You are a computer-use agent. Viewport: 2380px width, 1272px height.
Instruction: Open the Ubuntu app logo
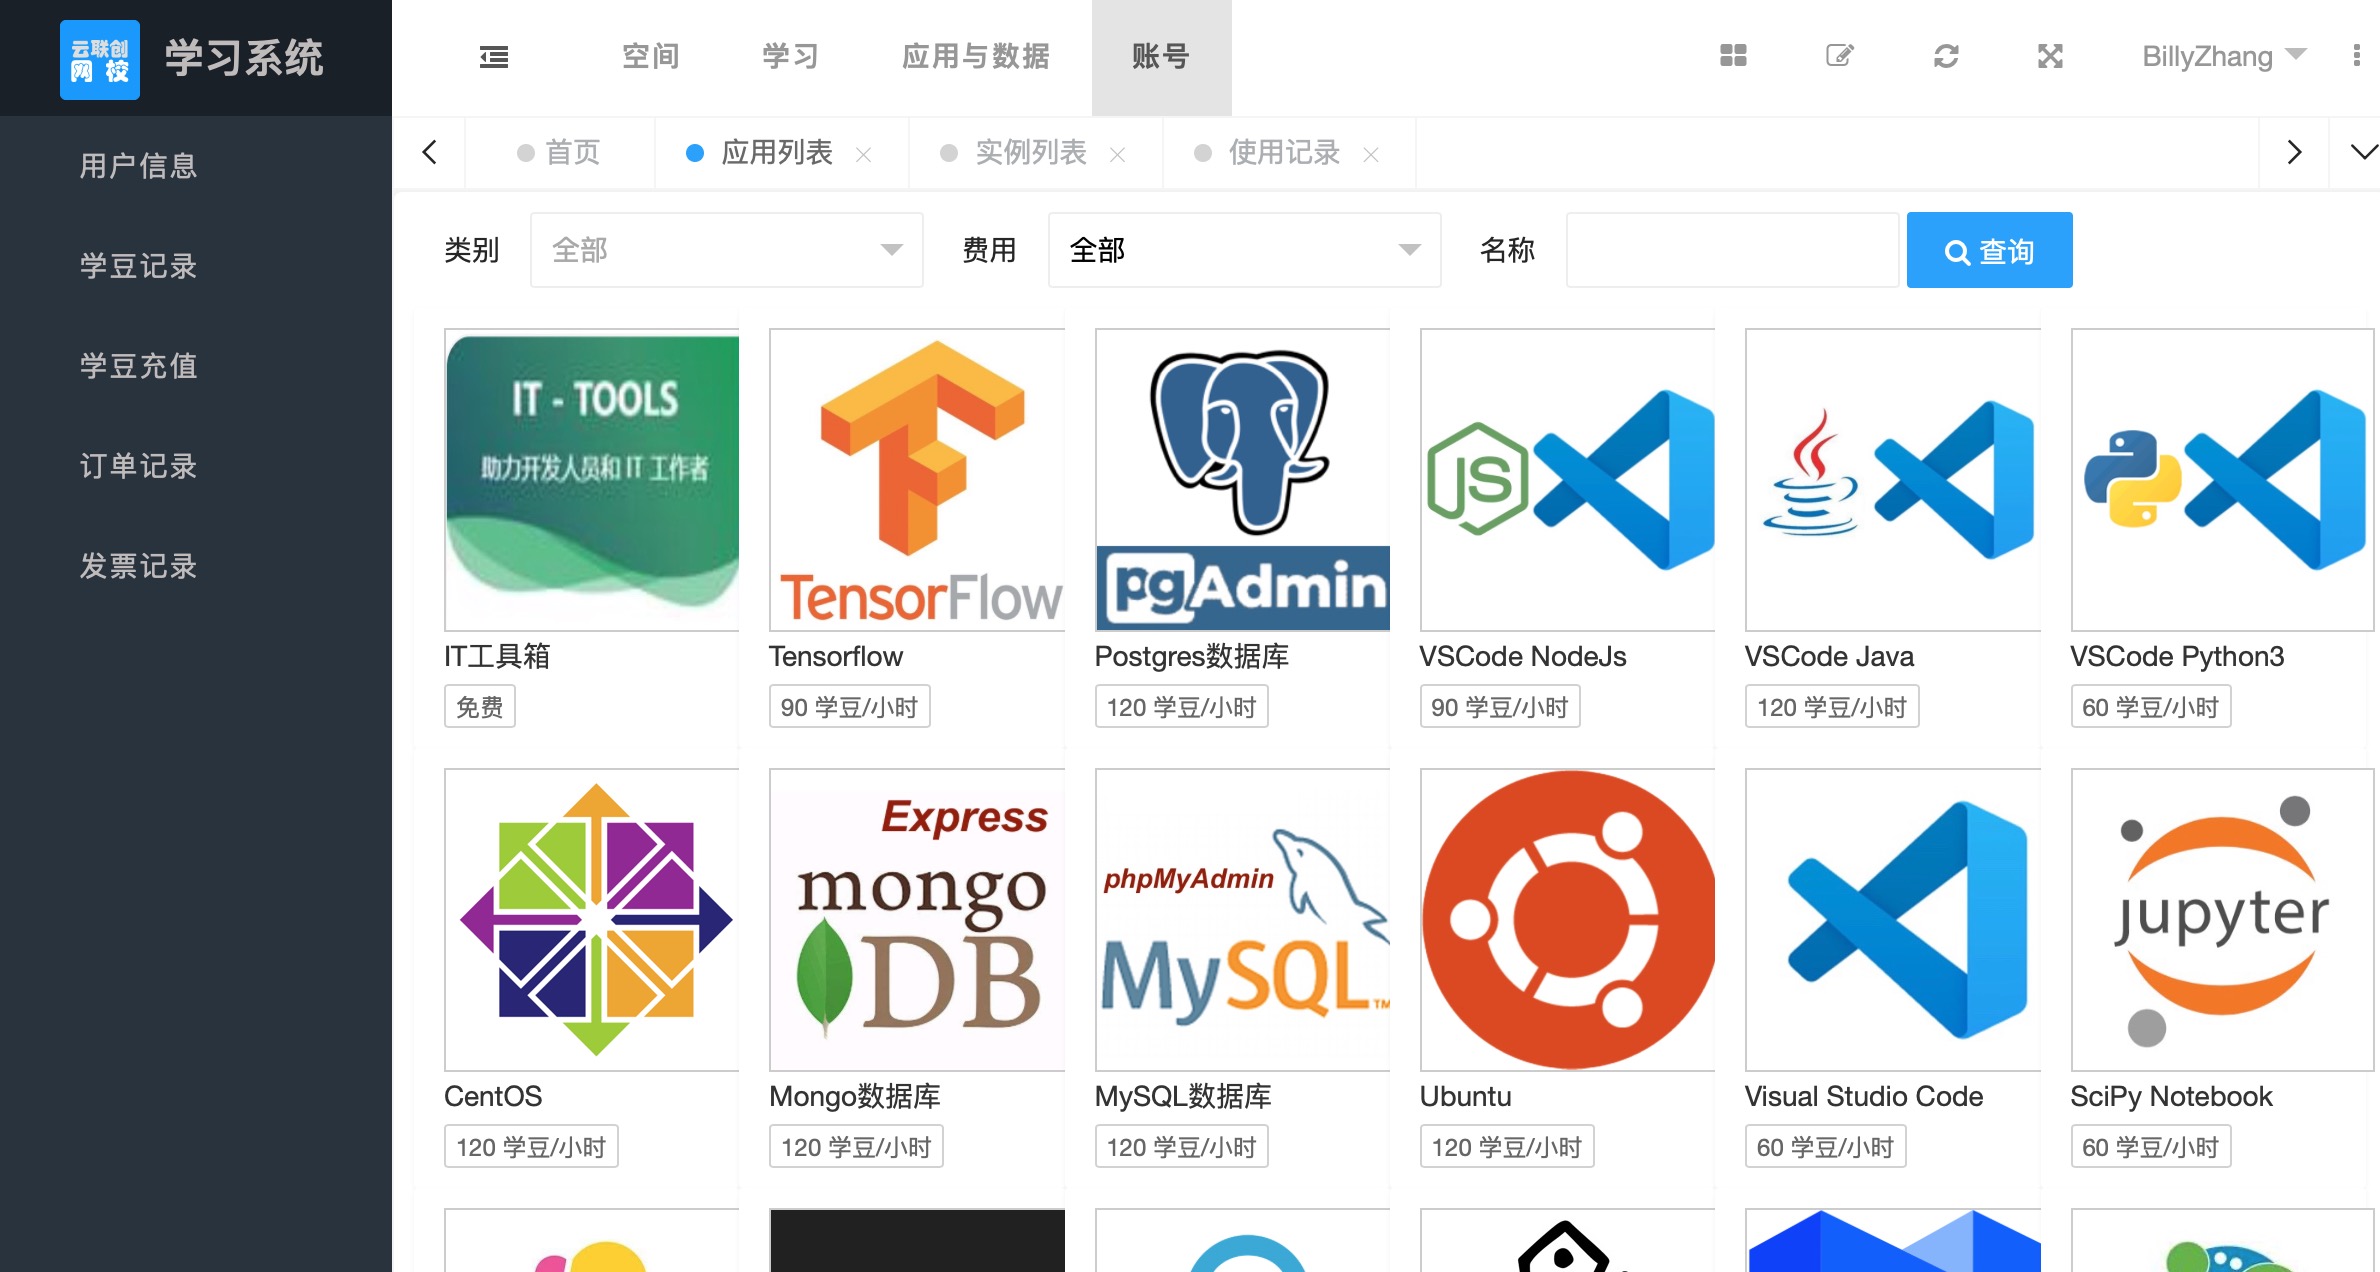[1568, 920]
